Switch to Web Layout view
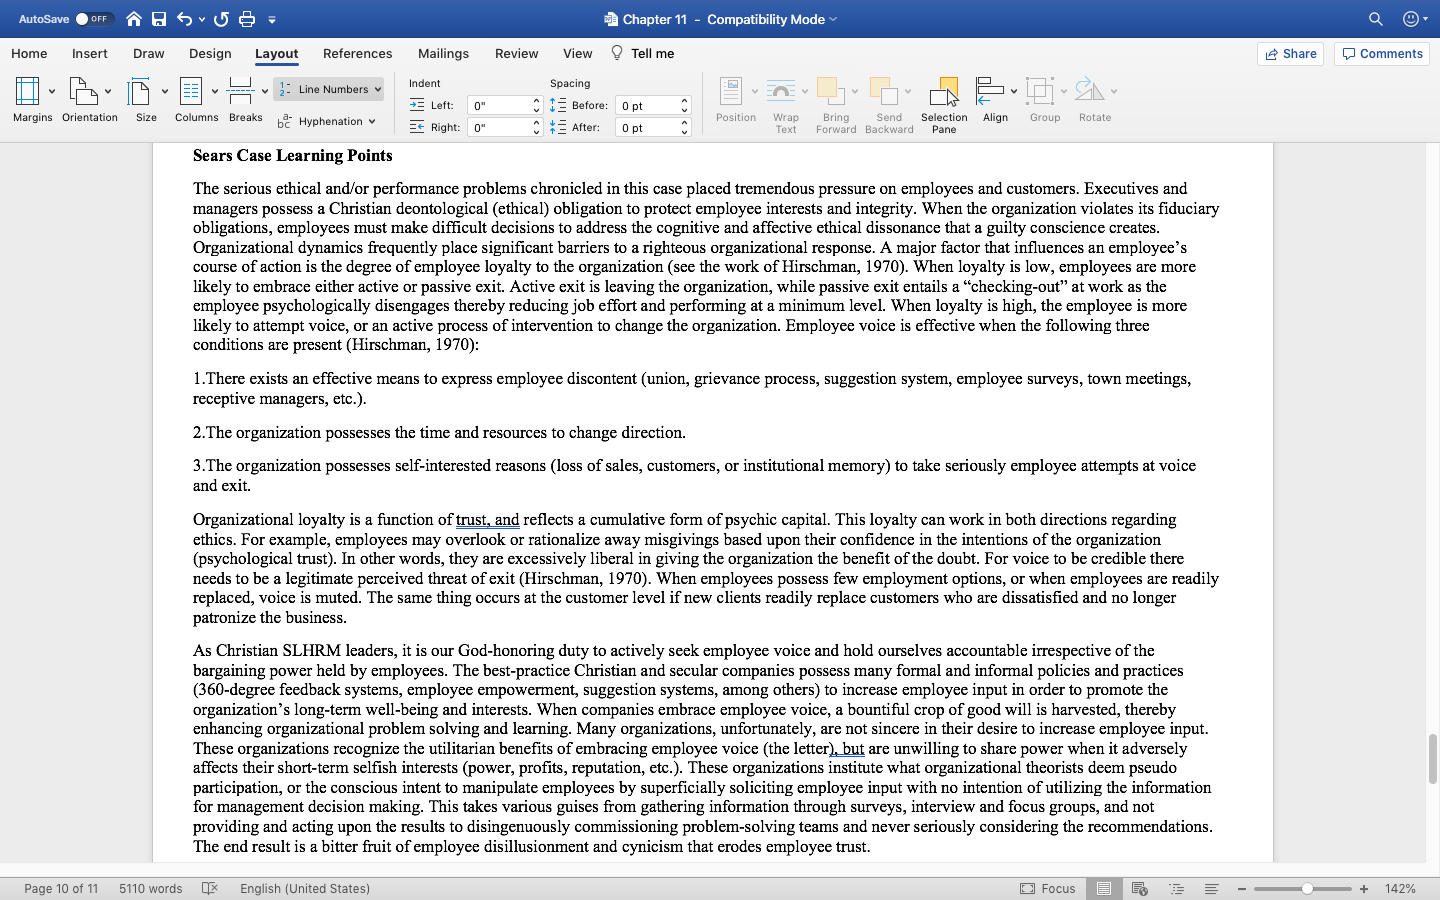 pyautogui.click(x=1139, y=888)
